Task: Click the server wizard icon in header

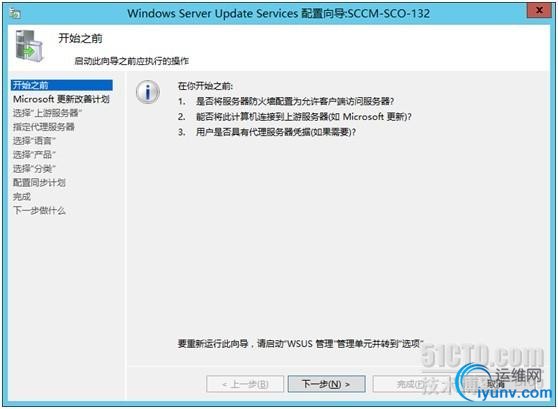Action: pyautogui.click(x=30, y=46)
